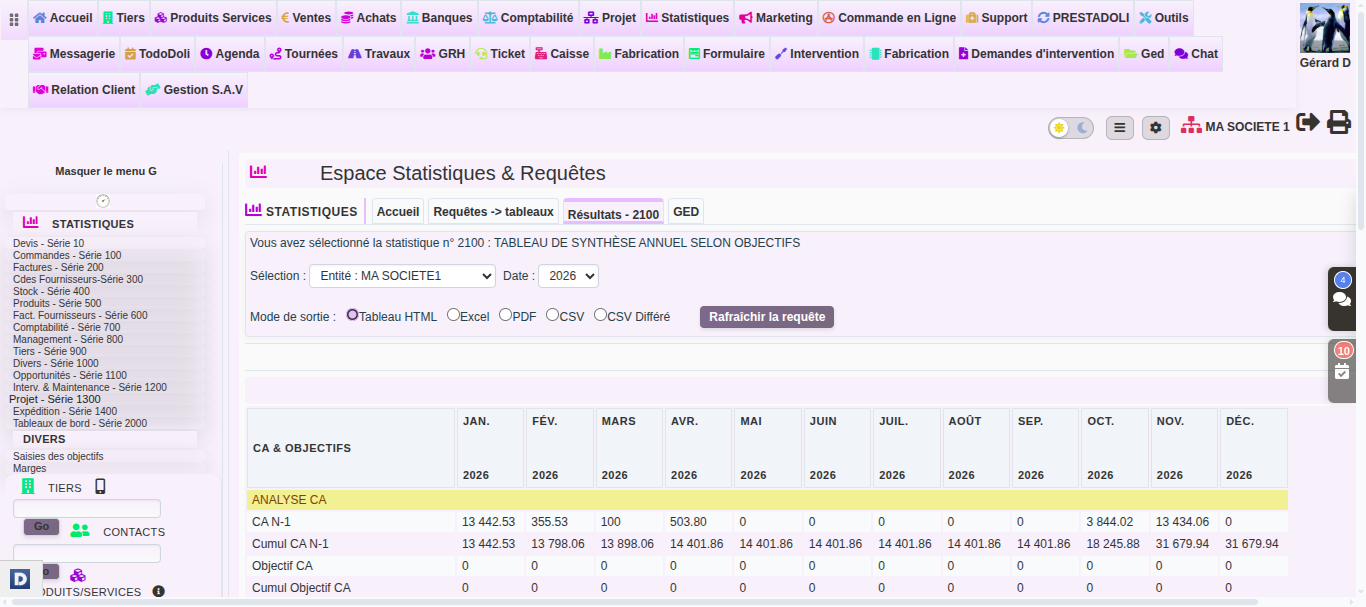1366x607 pixels.
Task: Open Factures - Série 200 statistics
Action: pyautogui.click(x=58, y=267)
